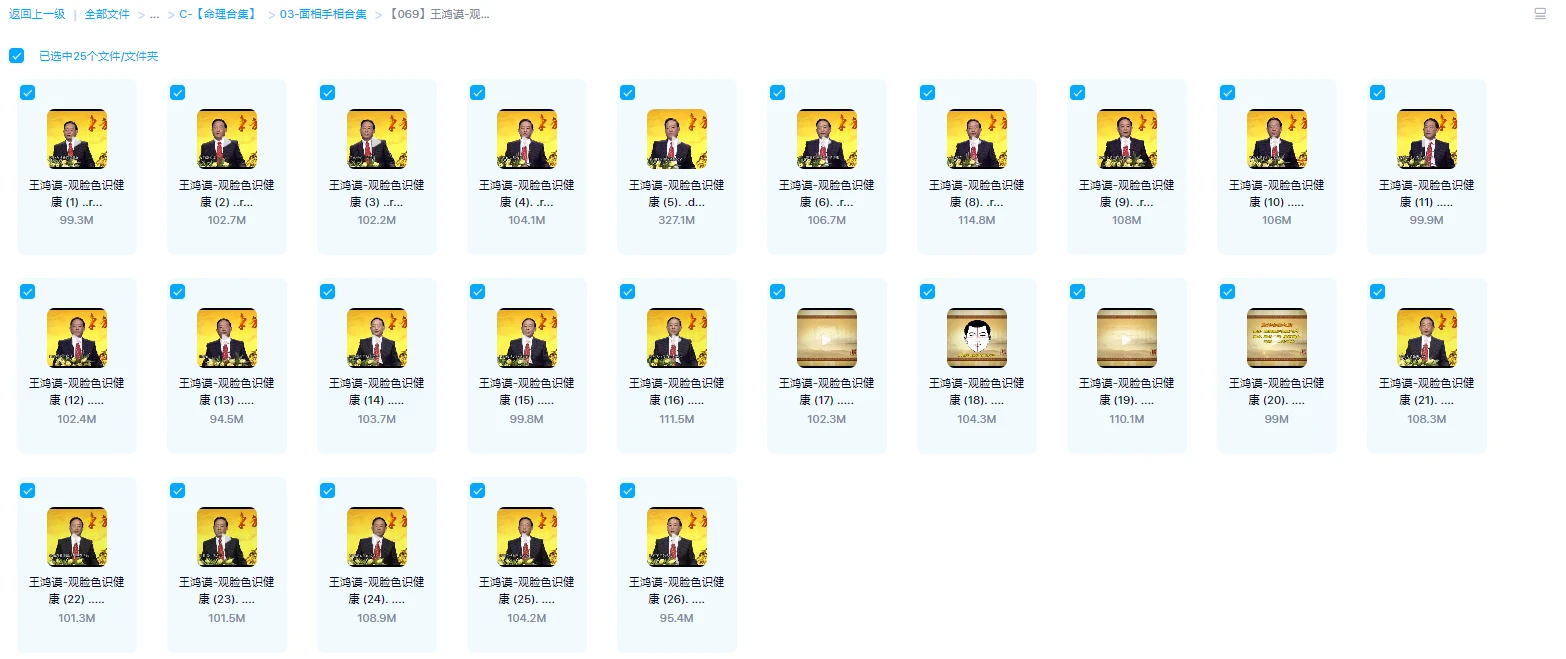Open video thumbnail of 观脸色识健康 (24)
The width and height of the screenshot is (1566, 659).
pos(377,537)
